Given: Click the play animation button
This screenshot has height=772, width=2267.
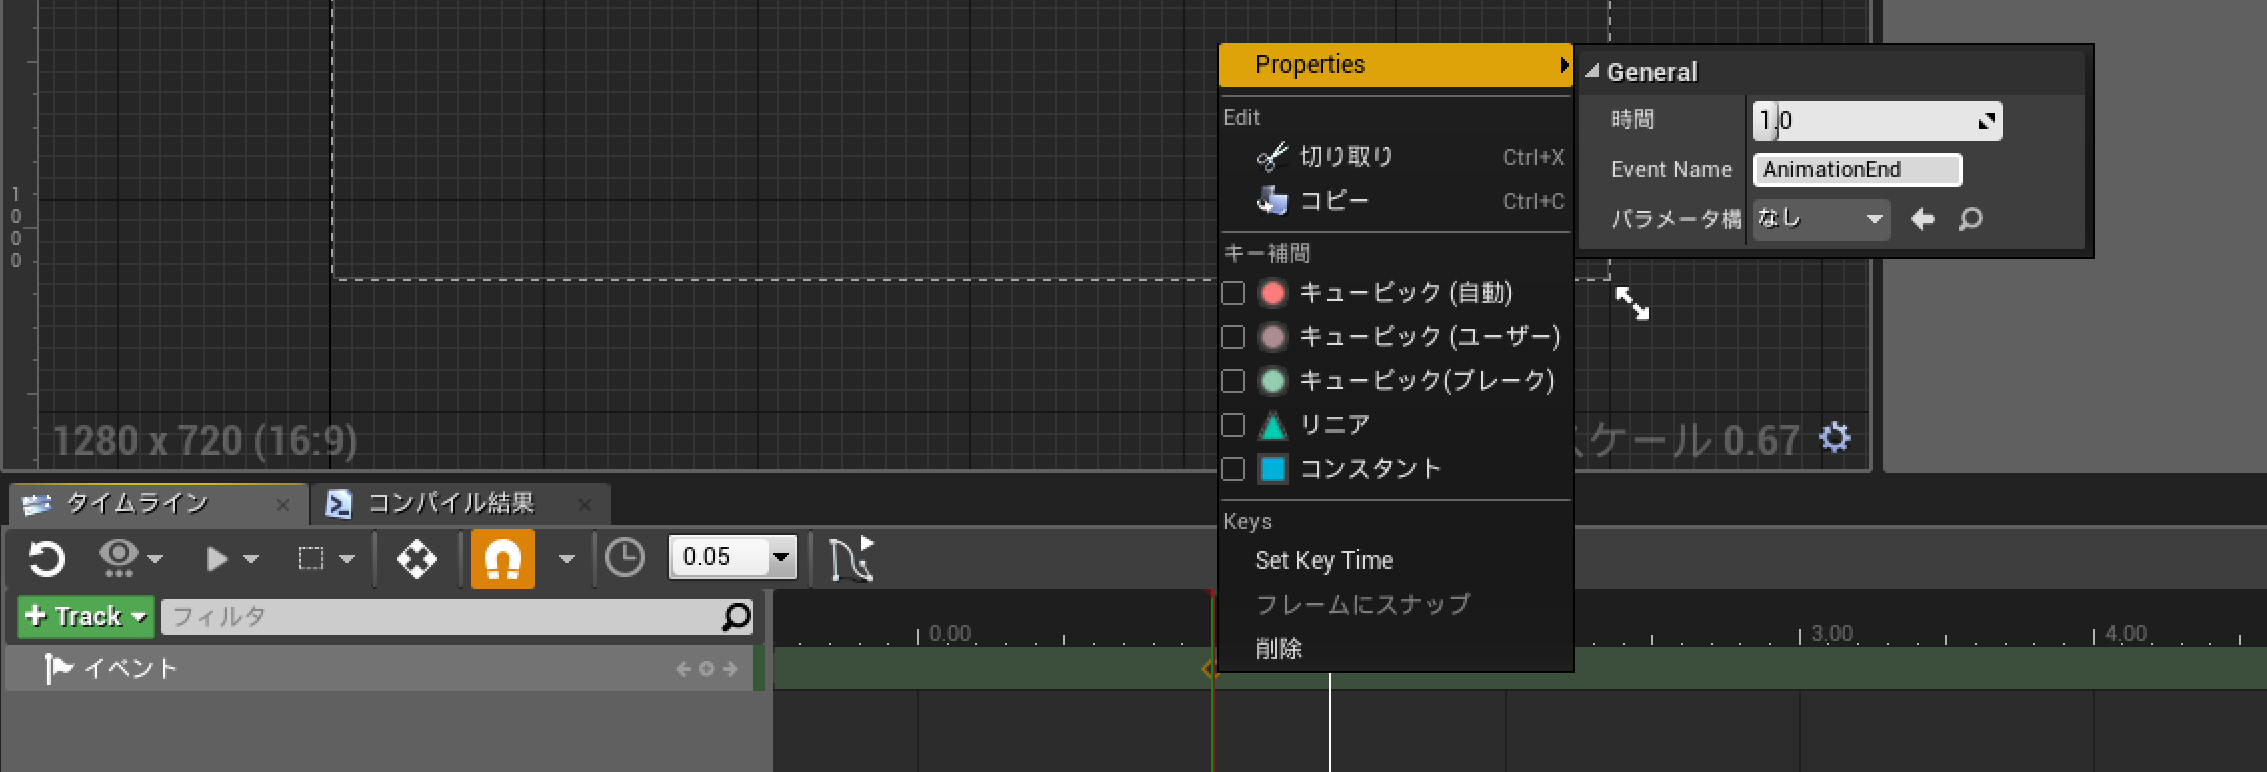Looking at the screenshot, I should coord(215,558).
